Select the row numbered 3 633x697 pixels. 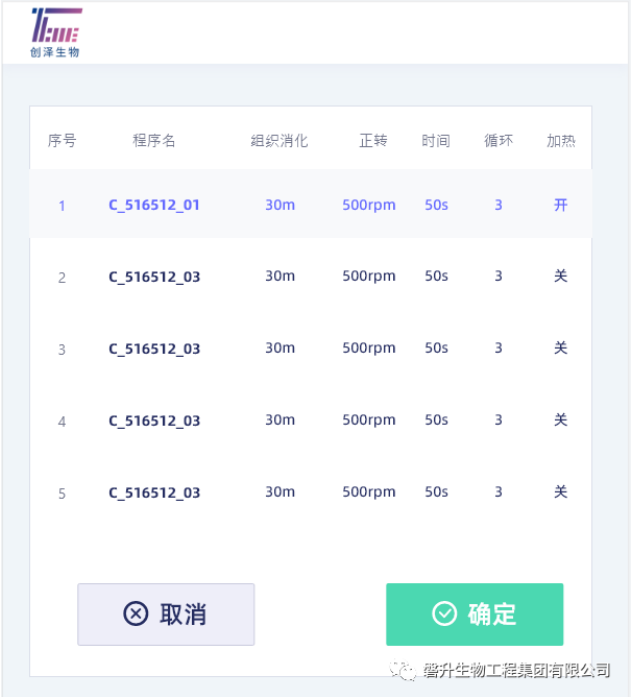point(310,348)
